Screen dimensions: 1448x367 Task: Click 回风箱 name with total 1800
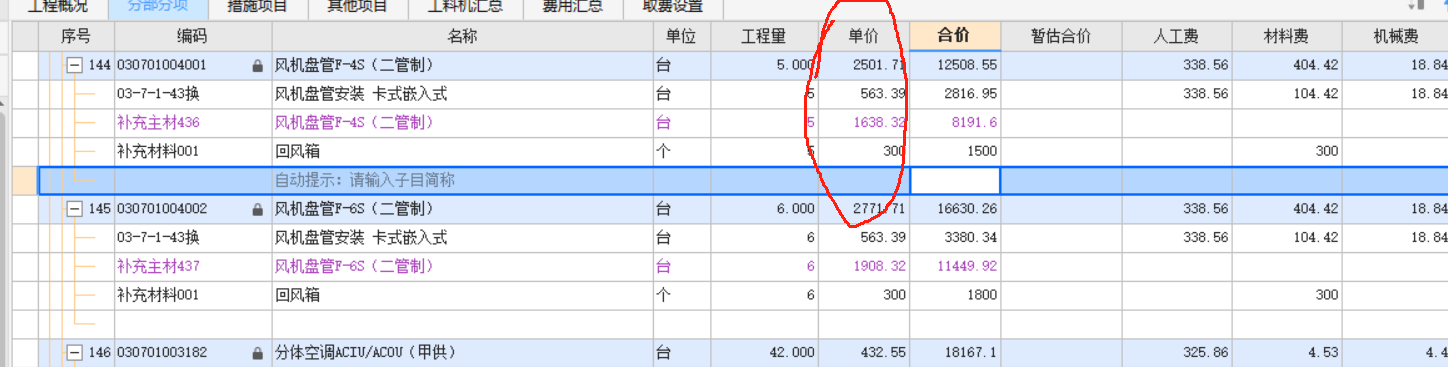pos(297,296)
